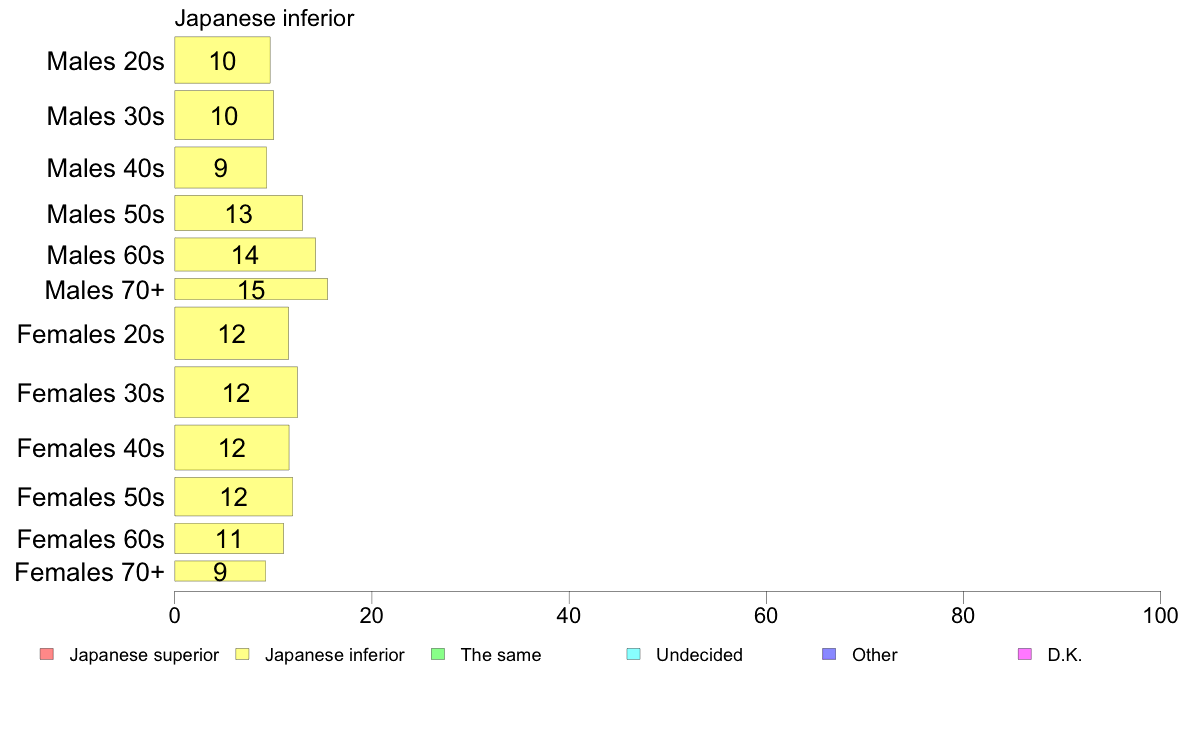Click the Females 20s row label
The height and width of the screenshot is (736, 1188).
[x=90, y=334]
